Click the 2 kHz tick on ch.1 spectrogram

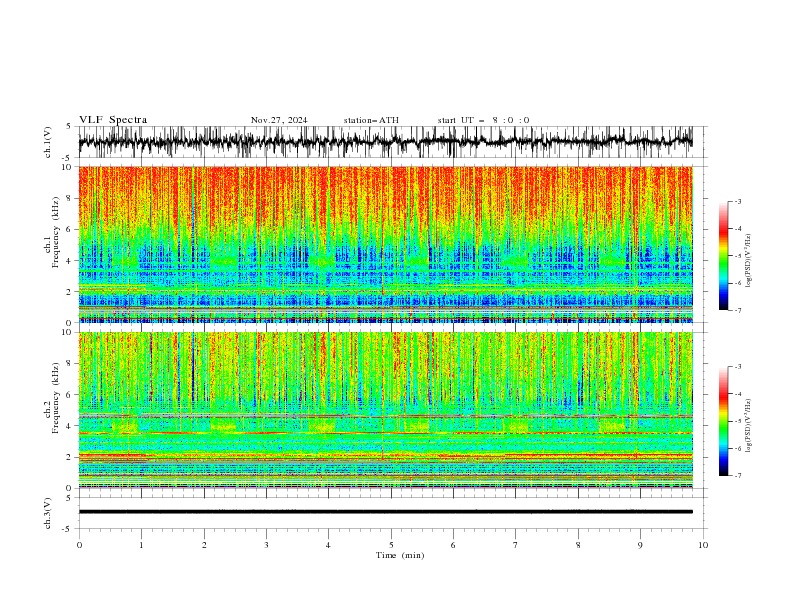click(x=70, y=292)
